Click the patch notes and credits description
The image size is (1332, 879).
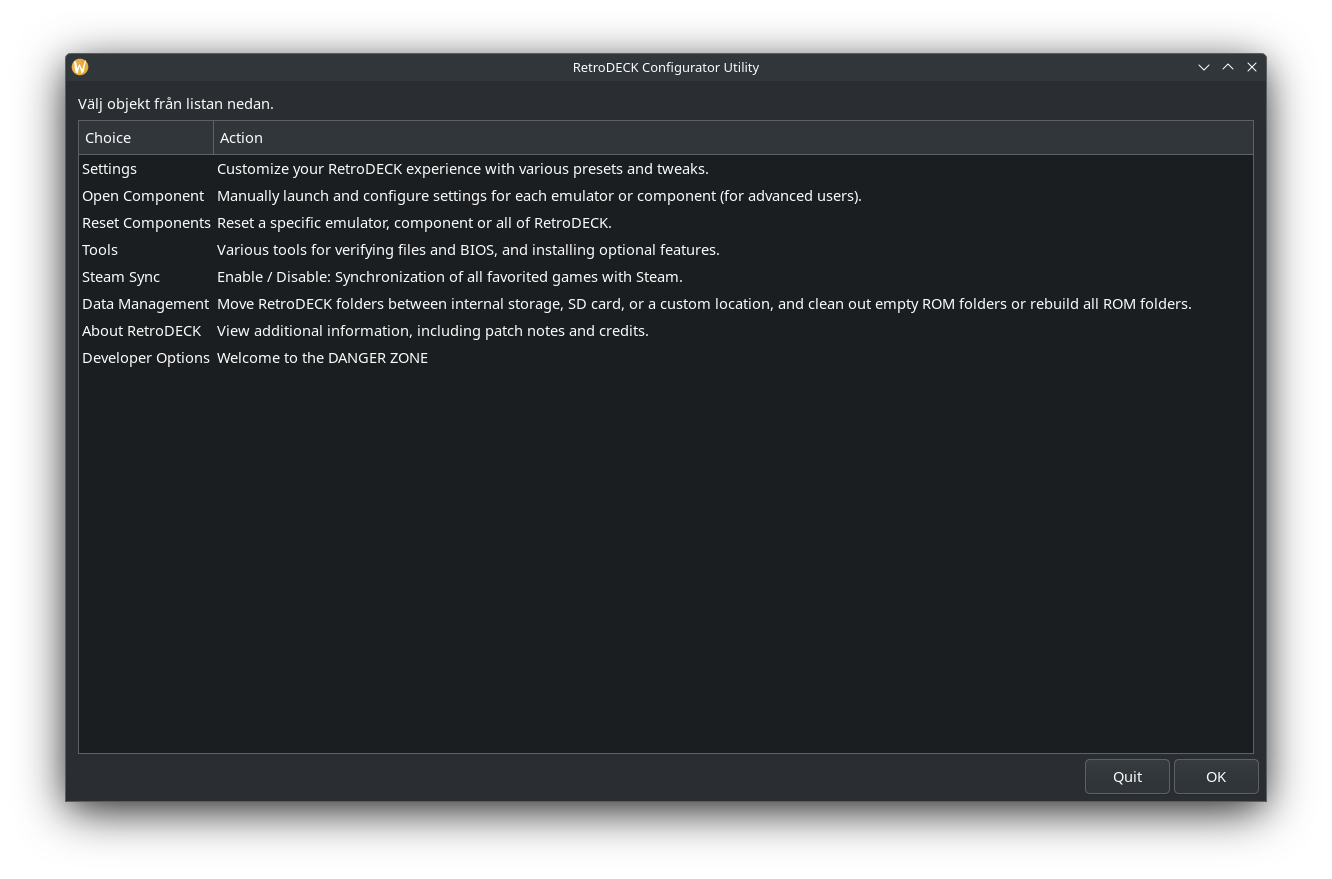(432, 331)
